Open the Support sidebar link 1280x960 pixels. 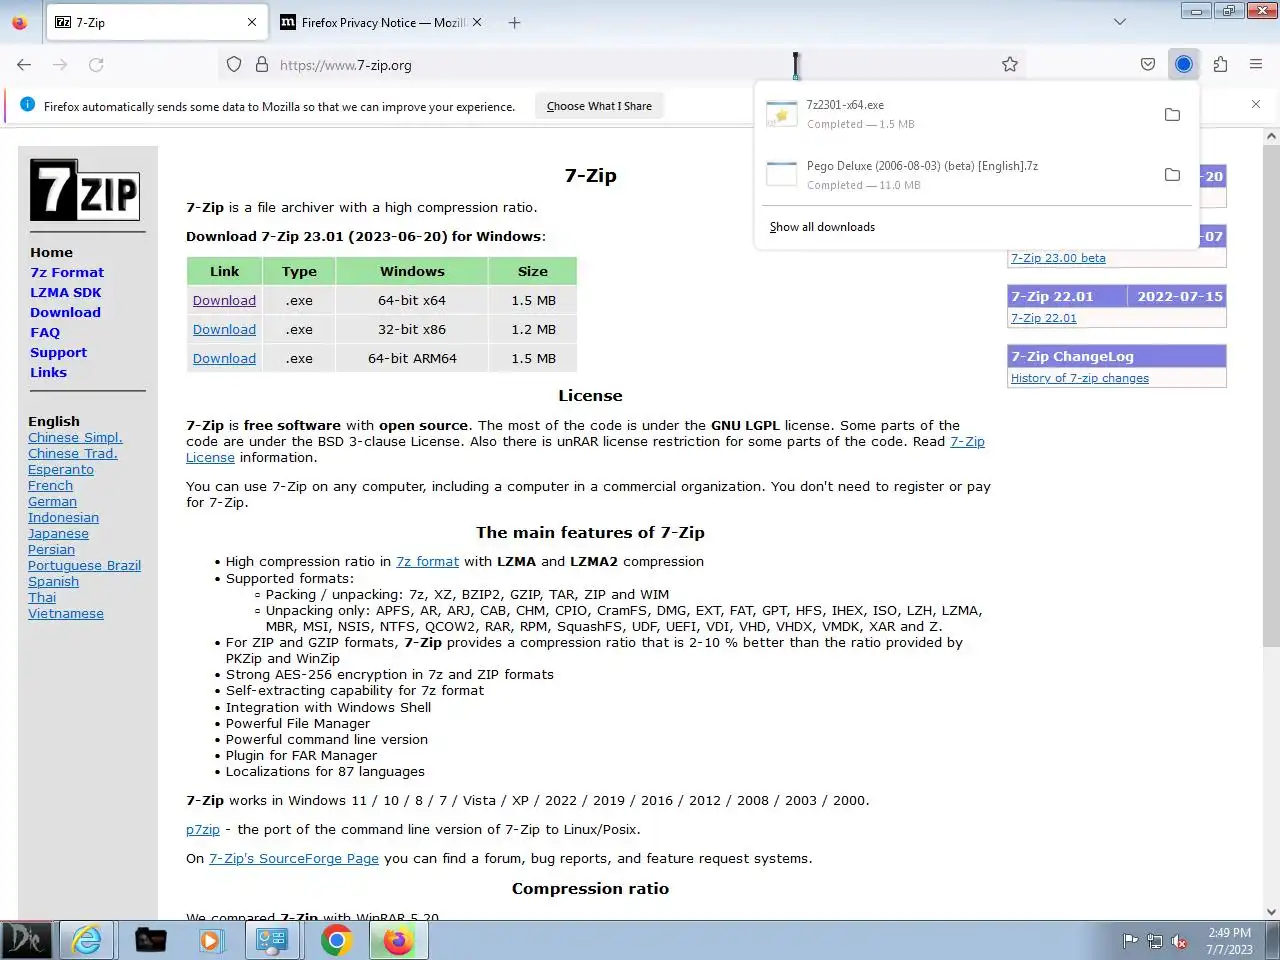58,352
